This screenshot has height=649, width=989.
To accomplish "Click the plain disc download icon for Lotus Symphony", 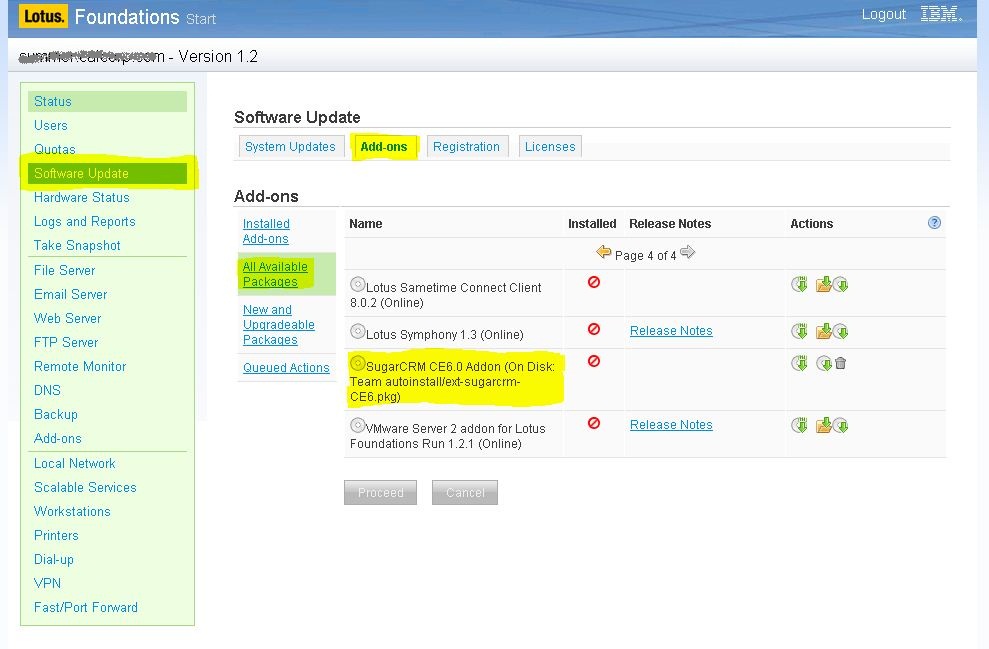I will [x=841, y=332].
